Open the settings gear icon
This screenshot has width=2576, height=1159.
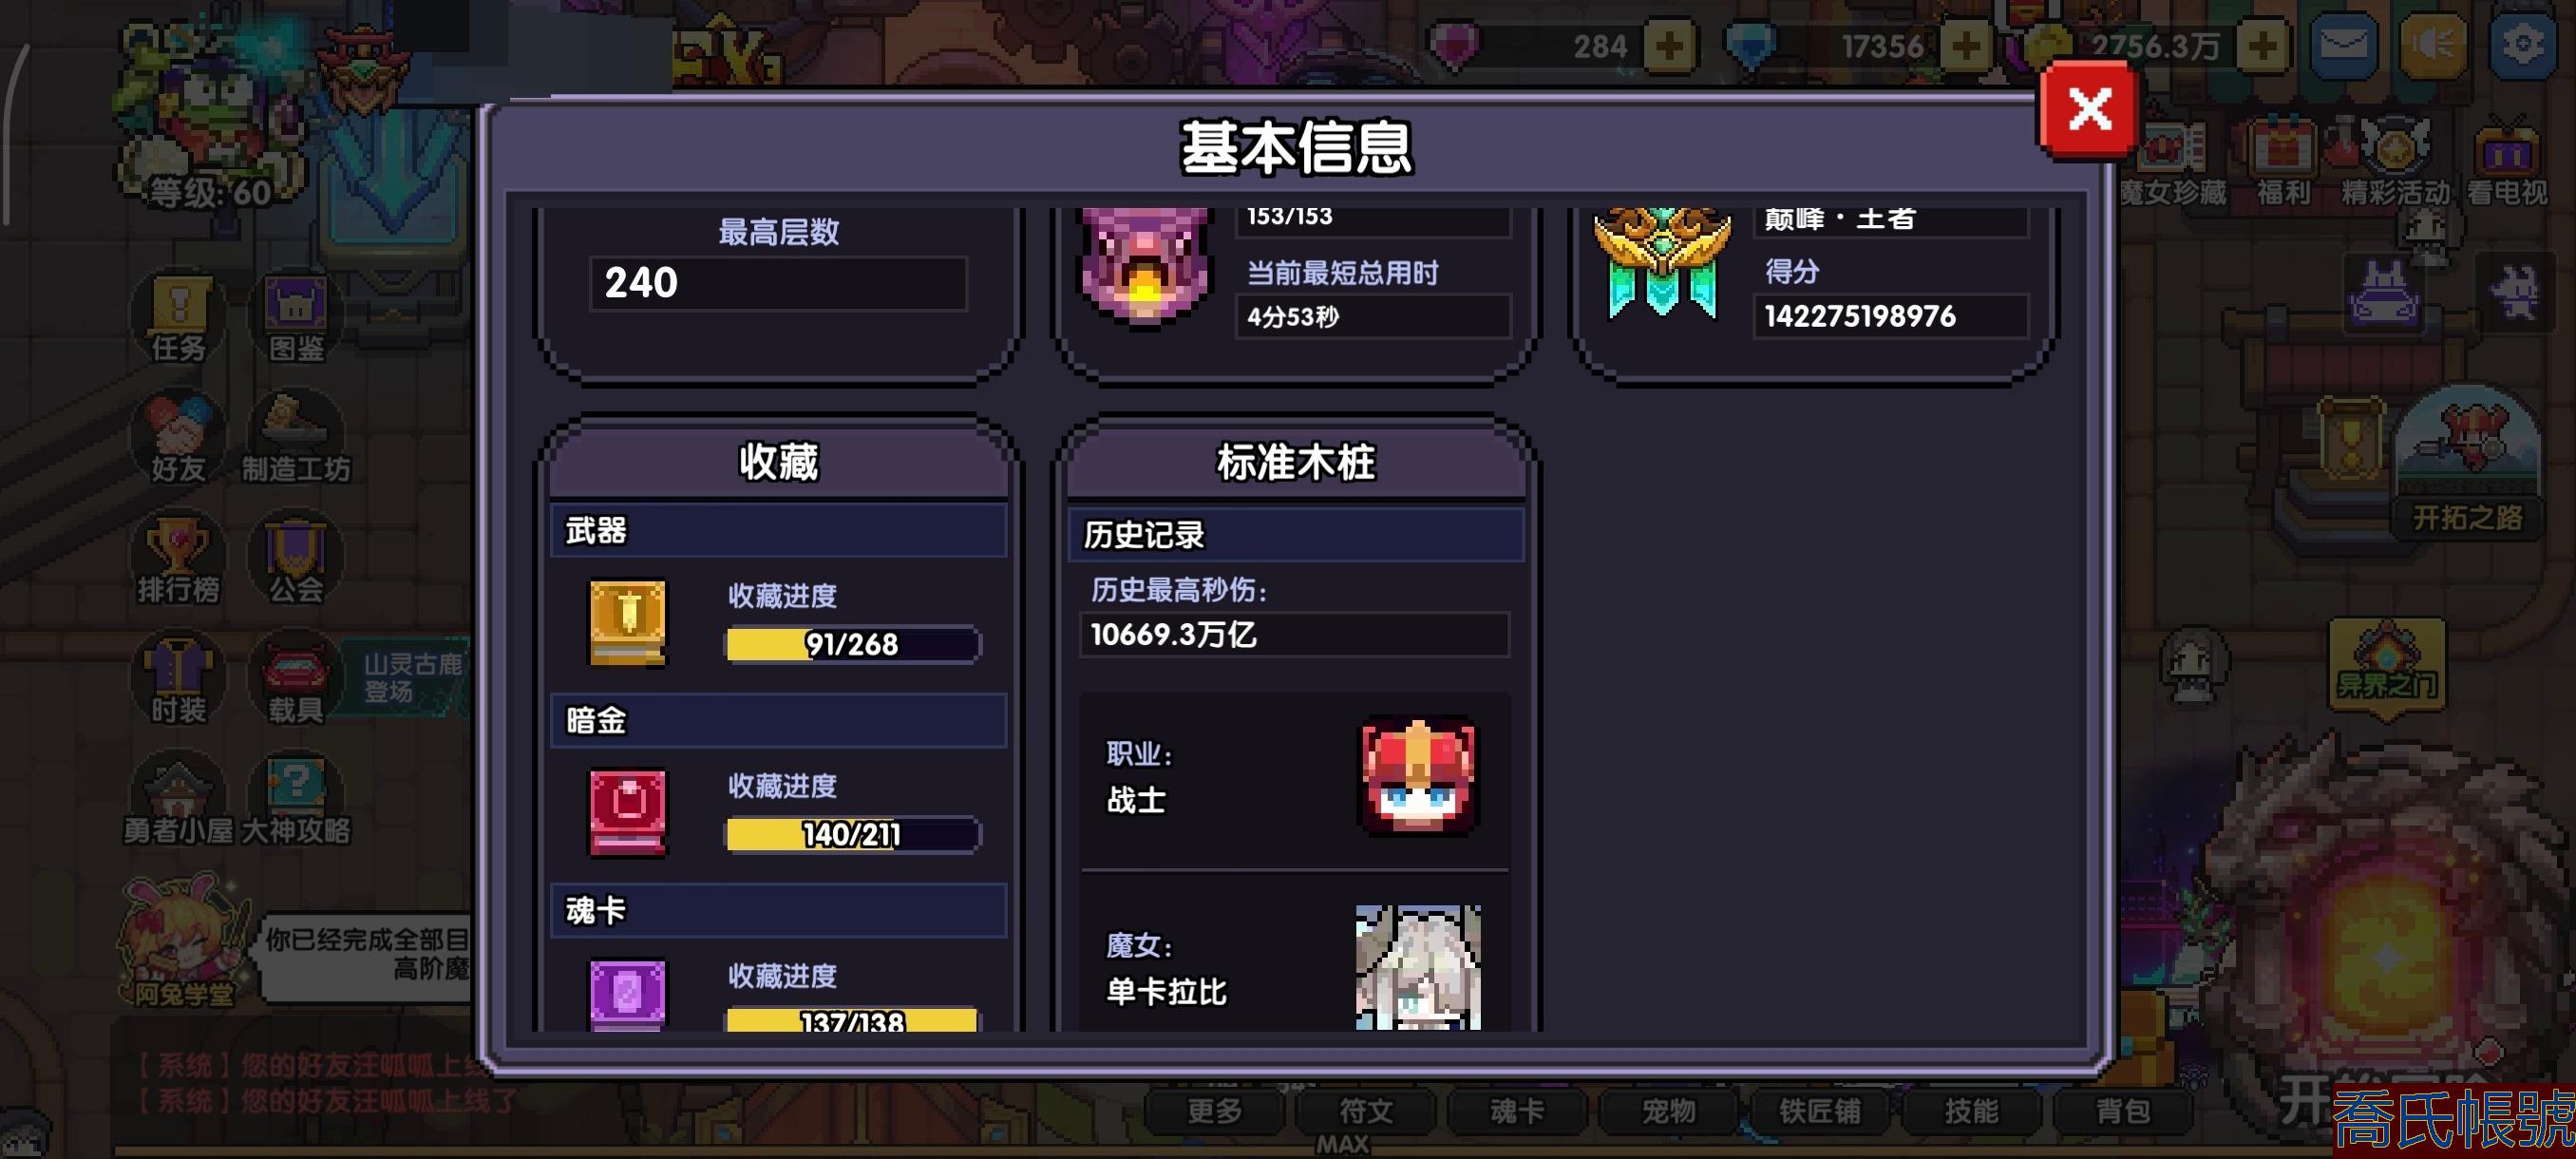tap(2522, 45)
